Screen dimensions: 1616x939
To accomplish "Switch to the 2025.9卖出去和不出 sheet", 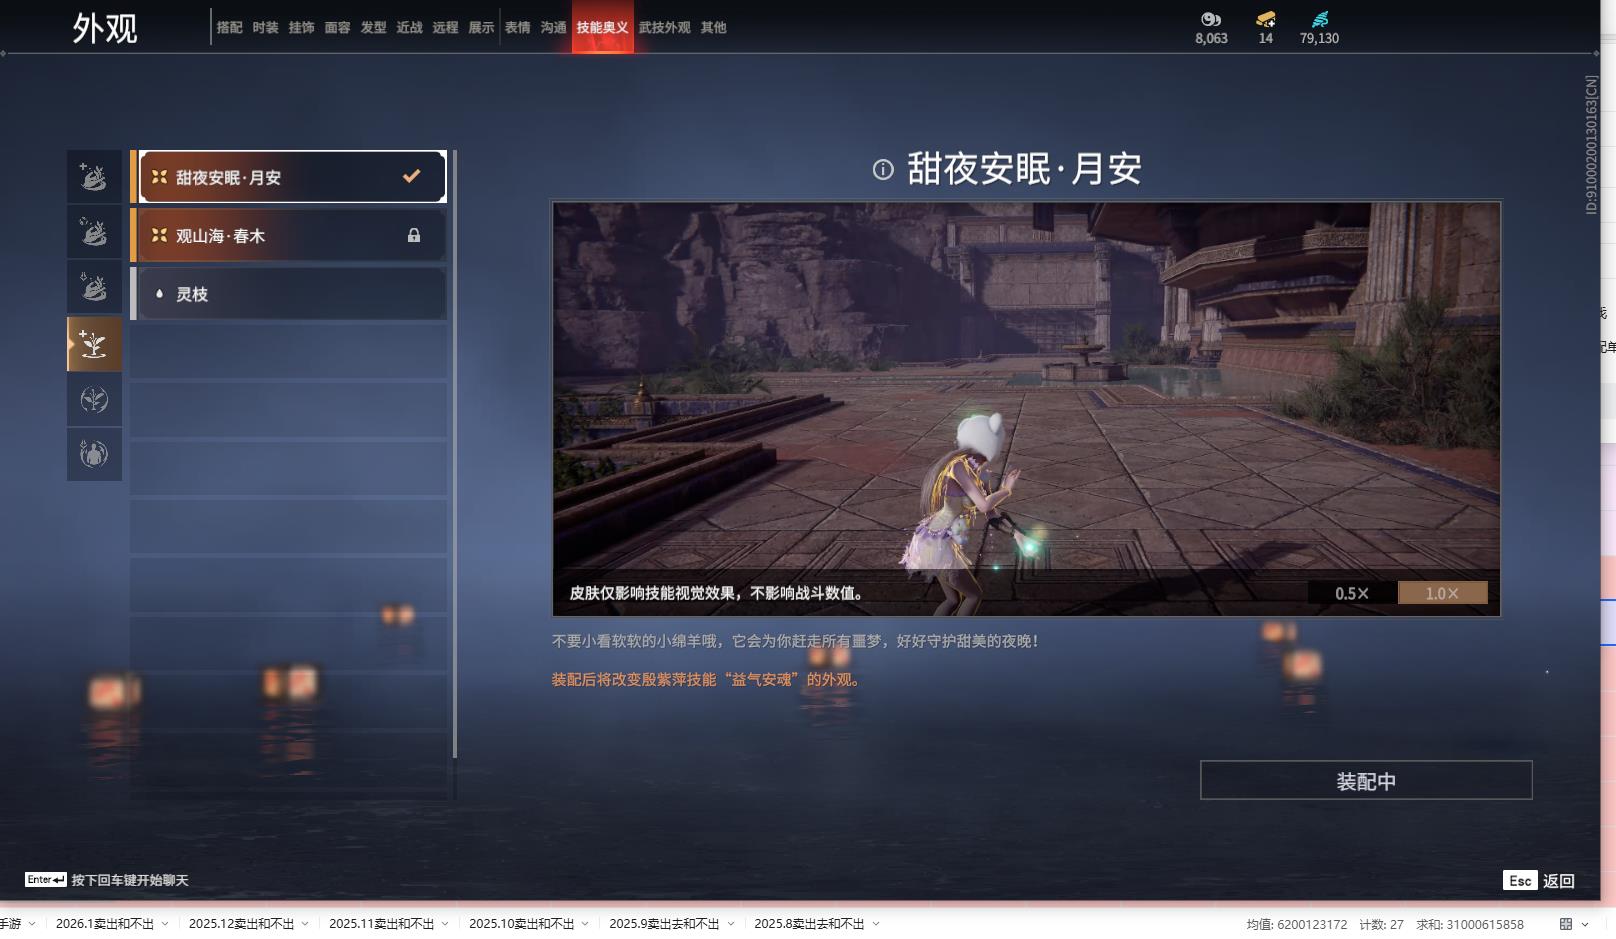I will pos(664,924).
